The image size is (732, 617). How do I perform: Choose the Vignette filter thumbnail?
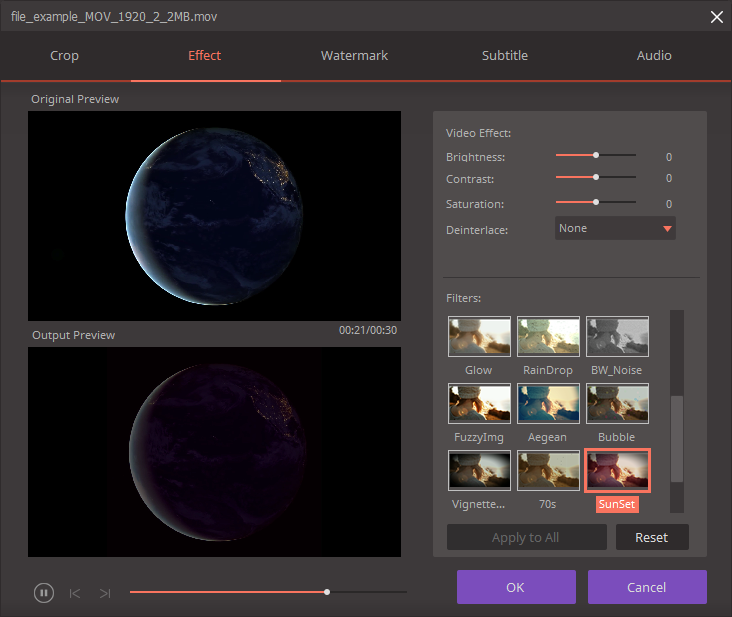coord(479,470)
